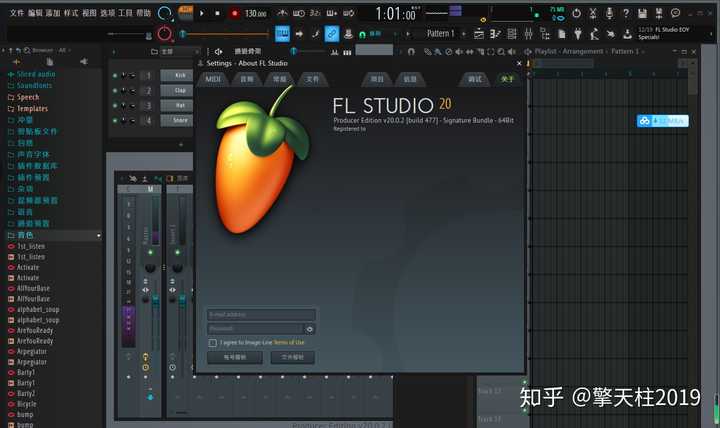Viewport: 720px width, 428px height.
Task: Click the stamp icon next to link icon
Action: (349, 34)
